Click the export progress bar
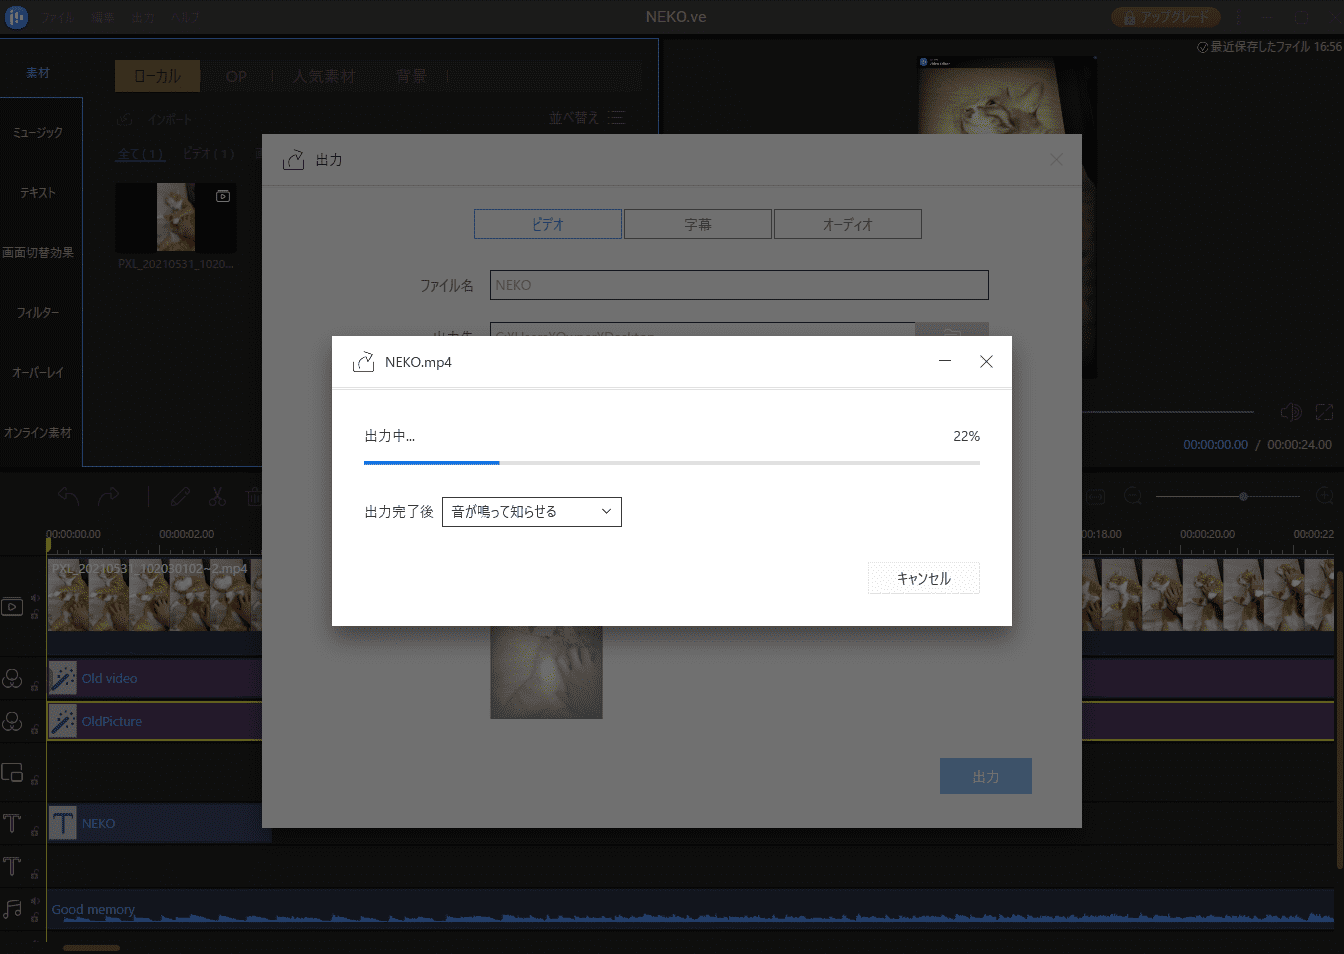1344x954 pixels. (x=672, y=463)
